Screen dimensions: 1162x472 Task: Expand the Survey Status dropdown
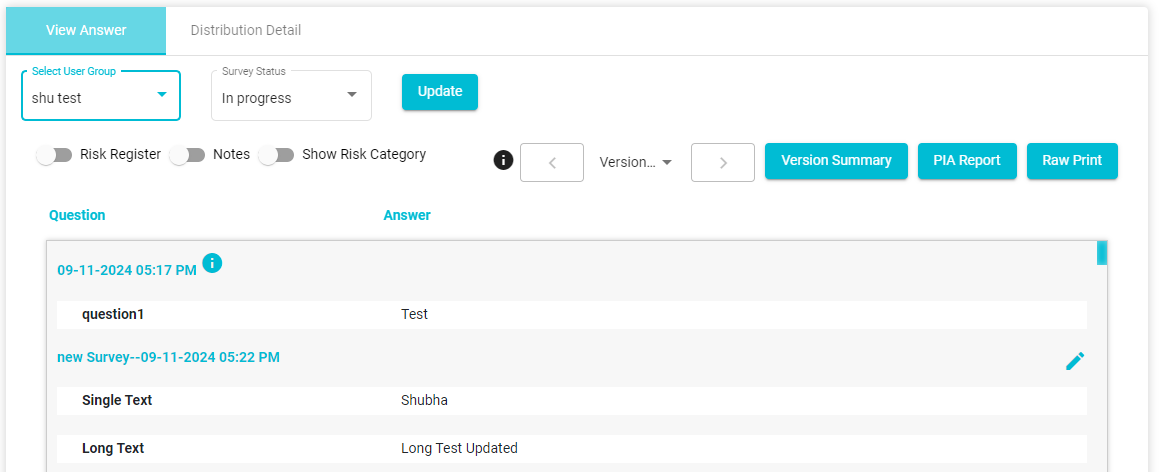291,96
